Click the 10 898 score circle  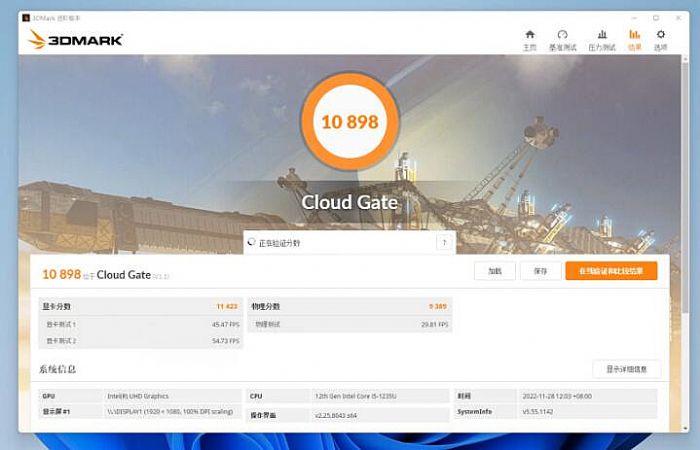(349, 122)
